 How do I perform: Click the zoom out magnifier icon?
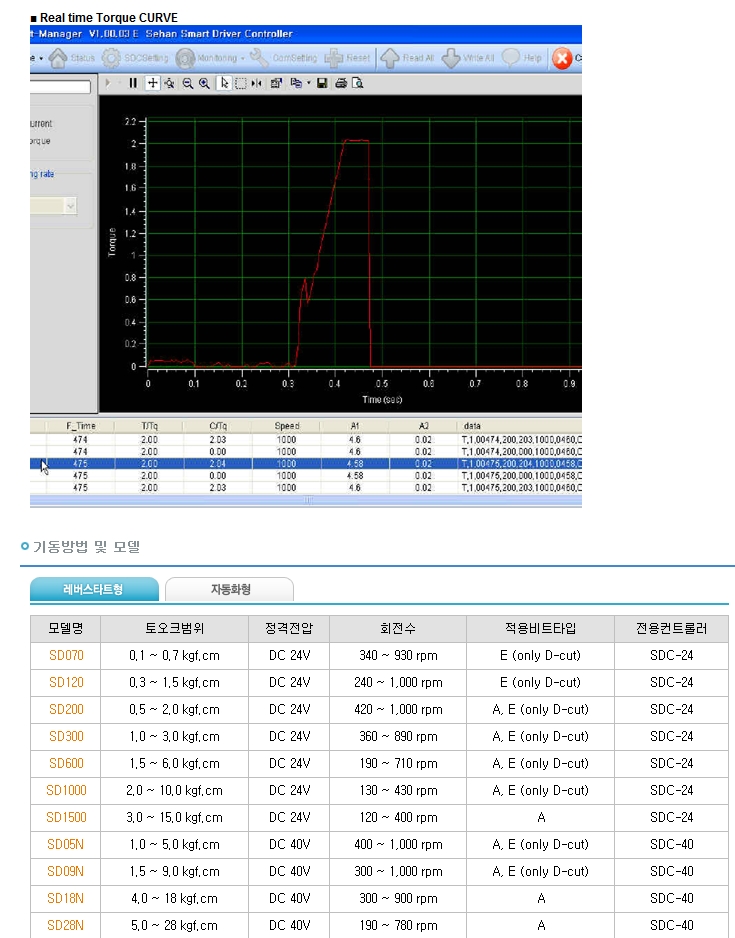(187, 83)
